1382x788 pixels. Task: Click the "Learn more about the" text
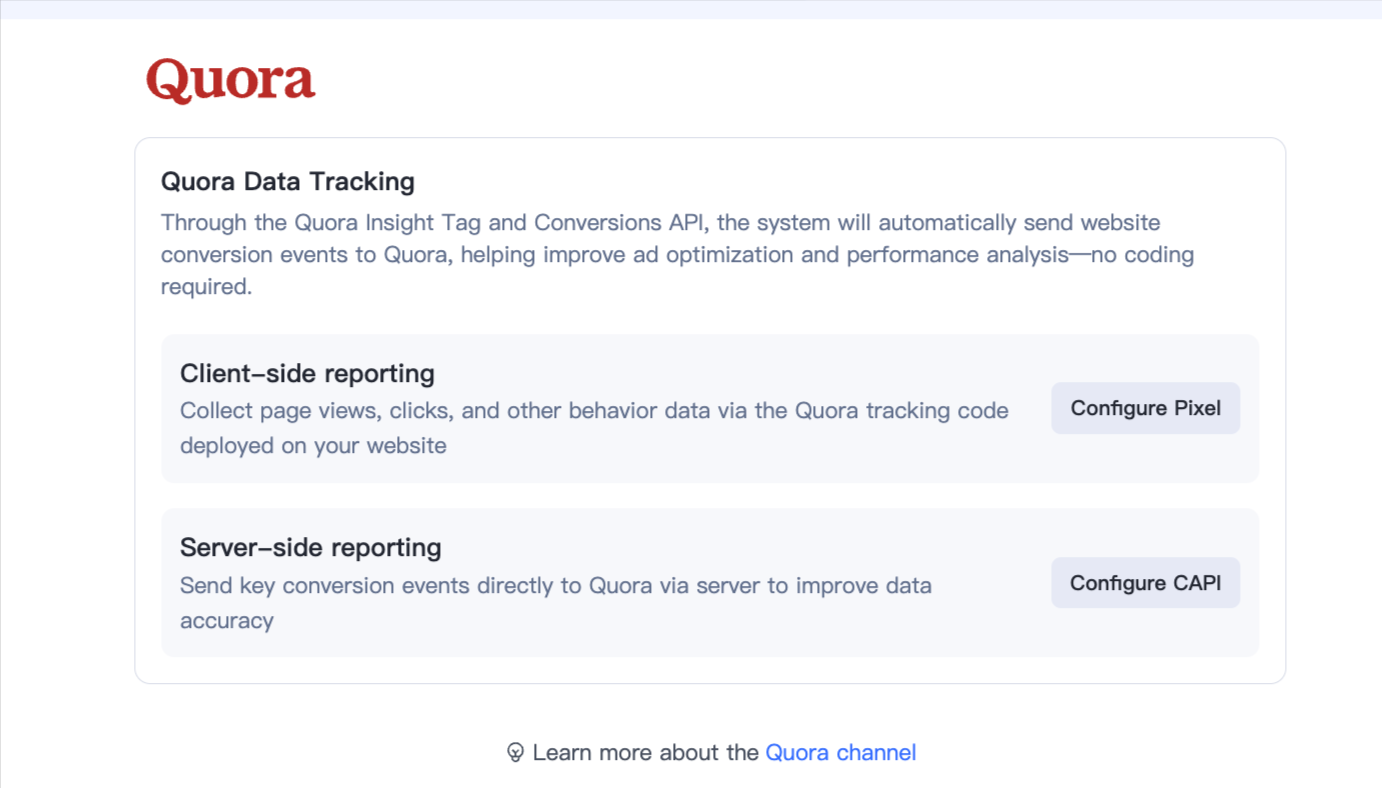[x=645, y=753]
